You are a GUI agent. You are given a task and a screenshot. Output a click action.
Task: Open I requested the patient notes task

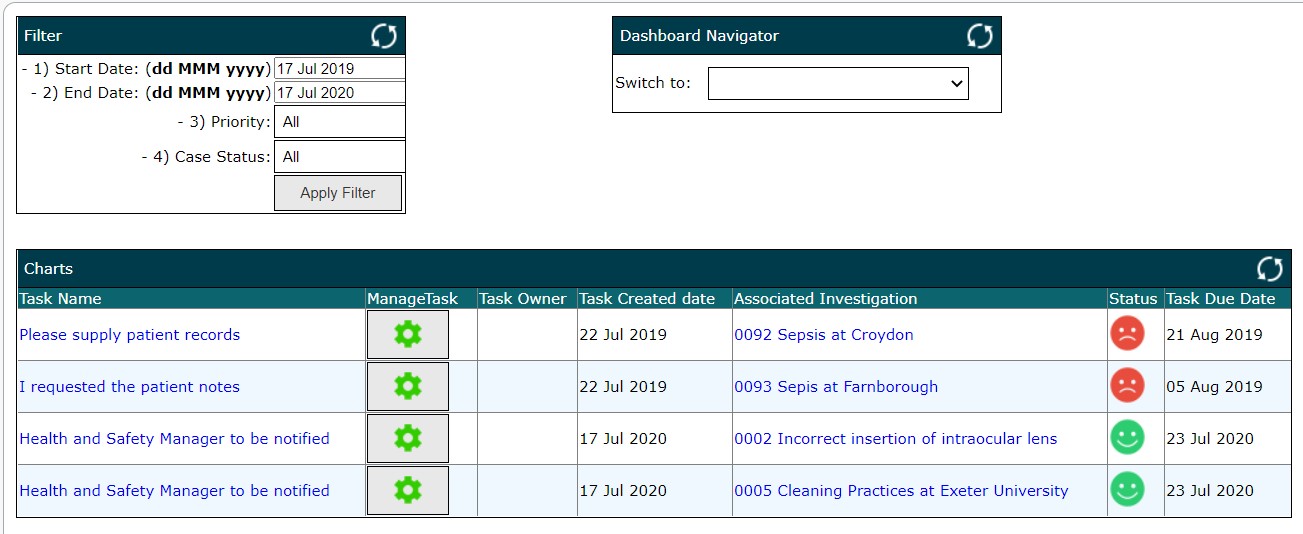click(130, 387)
